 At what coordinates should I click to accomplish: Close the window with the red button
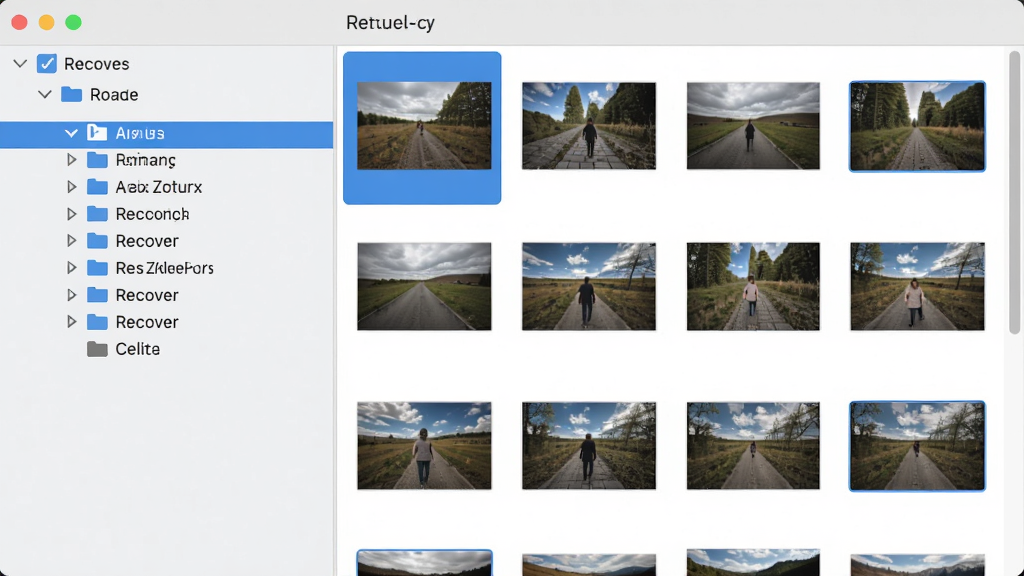pos(20,22)
